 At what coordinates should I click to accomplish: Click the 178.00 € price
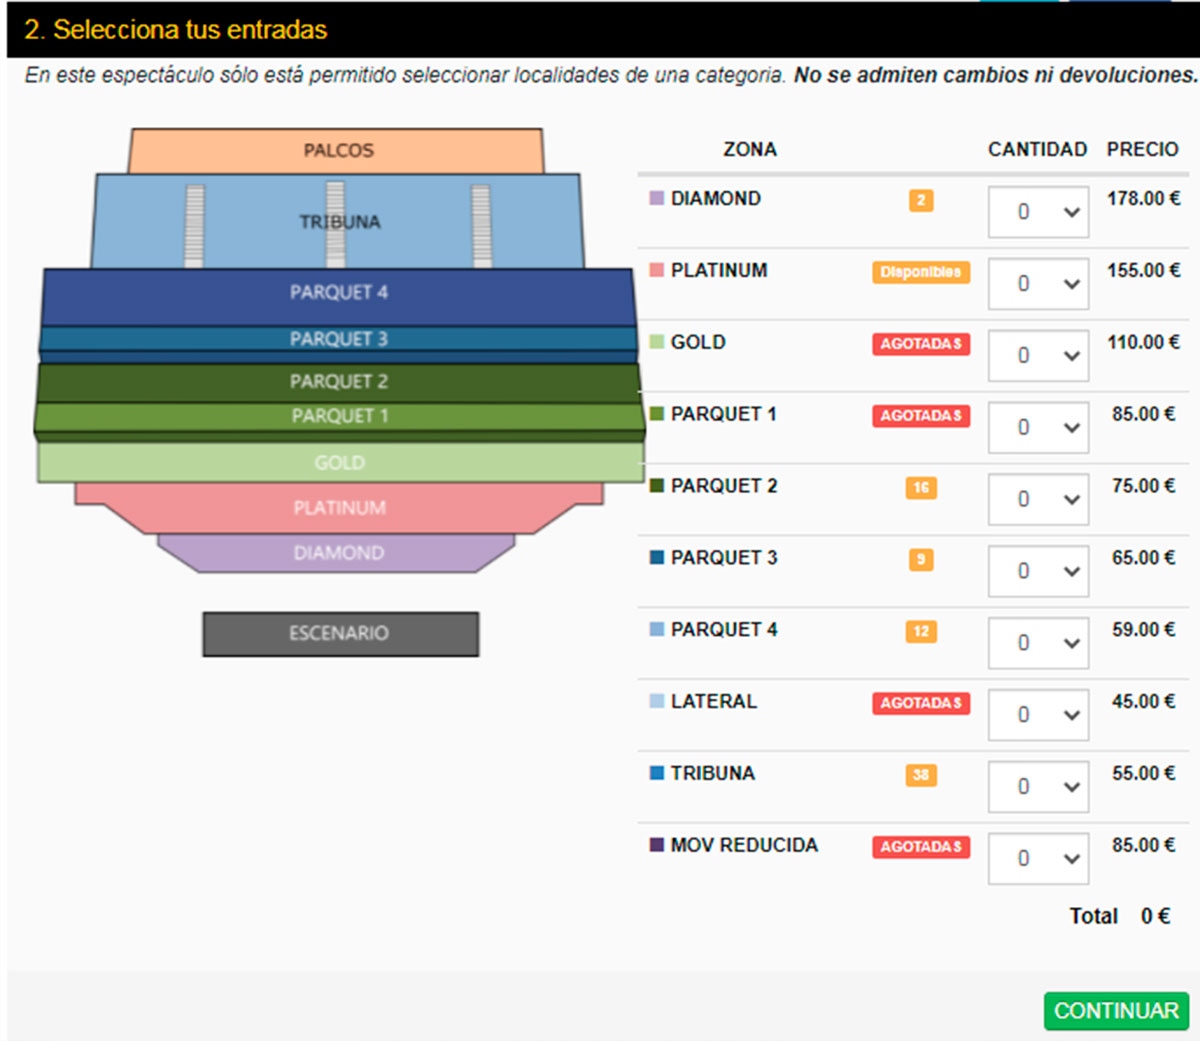tap(1143, 198)
